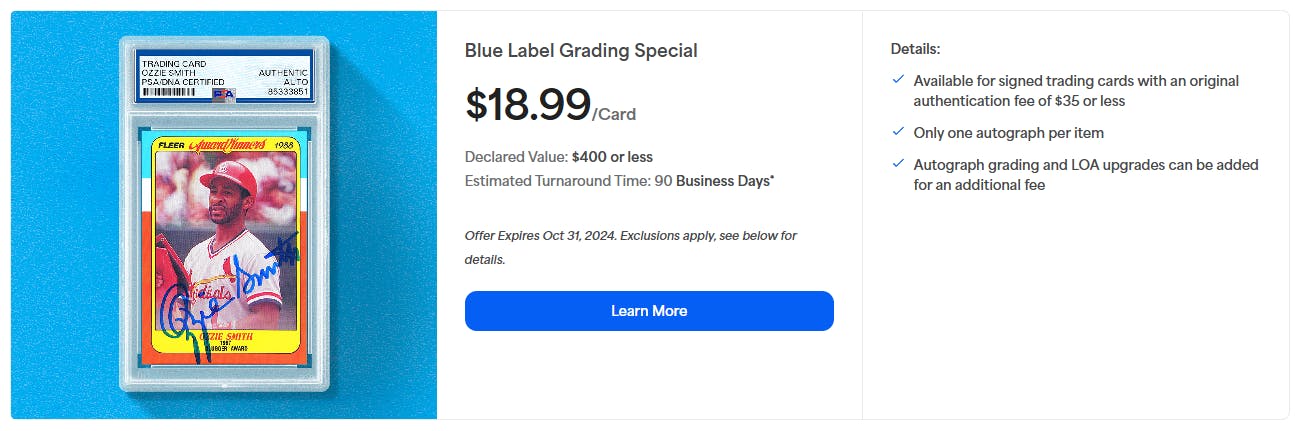Image resolution: width=1301 pixels, height=431 pixels.
Task: Click the PSA logo on the slab label
Action: (x=228, y=90)
